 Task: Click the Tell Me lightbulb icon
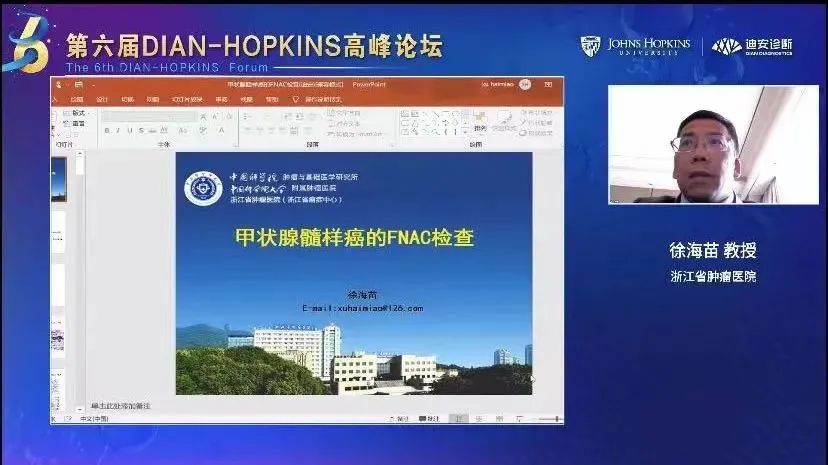click(x=296, y=99)
